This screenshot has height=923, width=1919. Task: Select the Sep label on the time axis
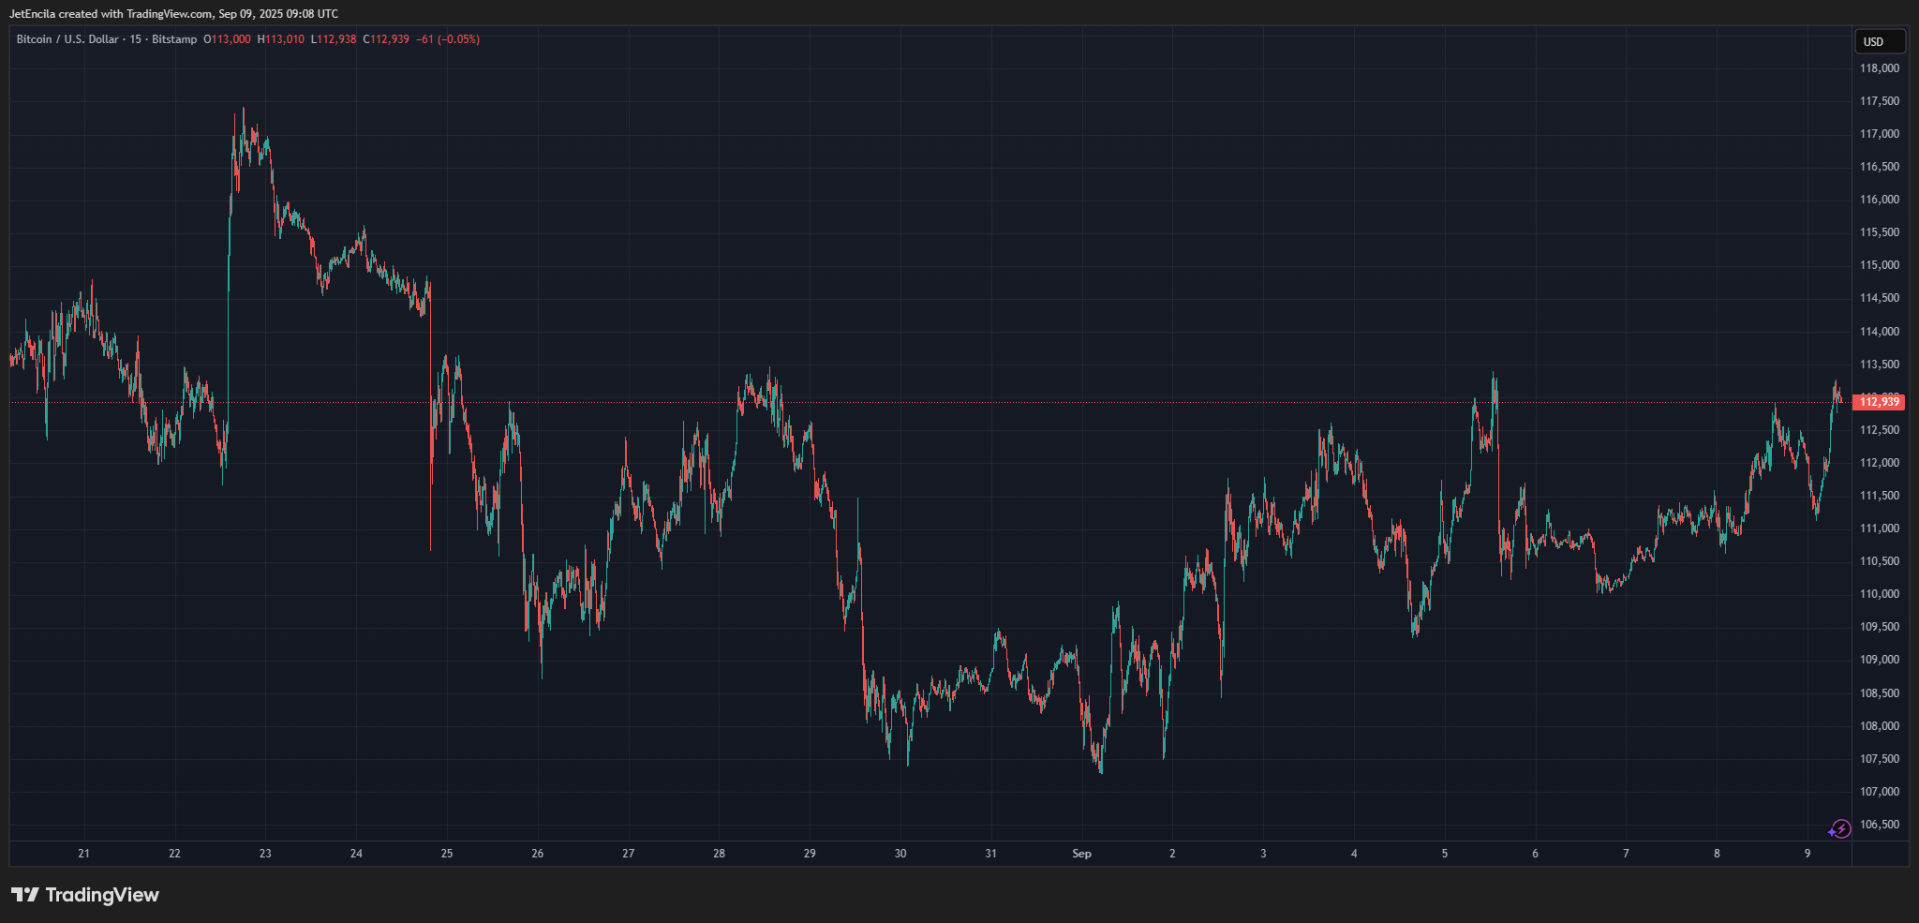coord(1081,854)
